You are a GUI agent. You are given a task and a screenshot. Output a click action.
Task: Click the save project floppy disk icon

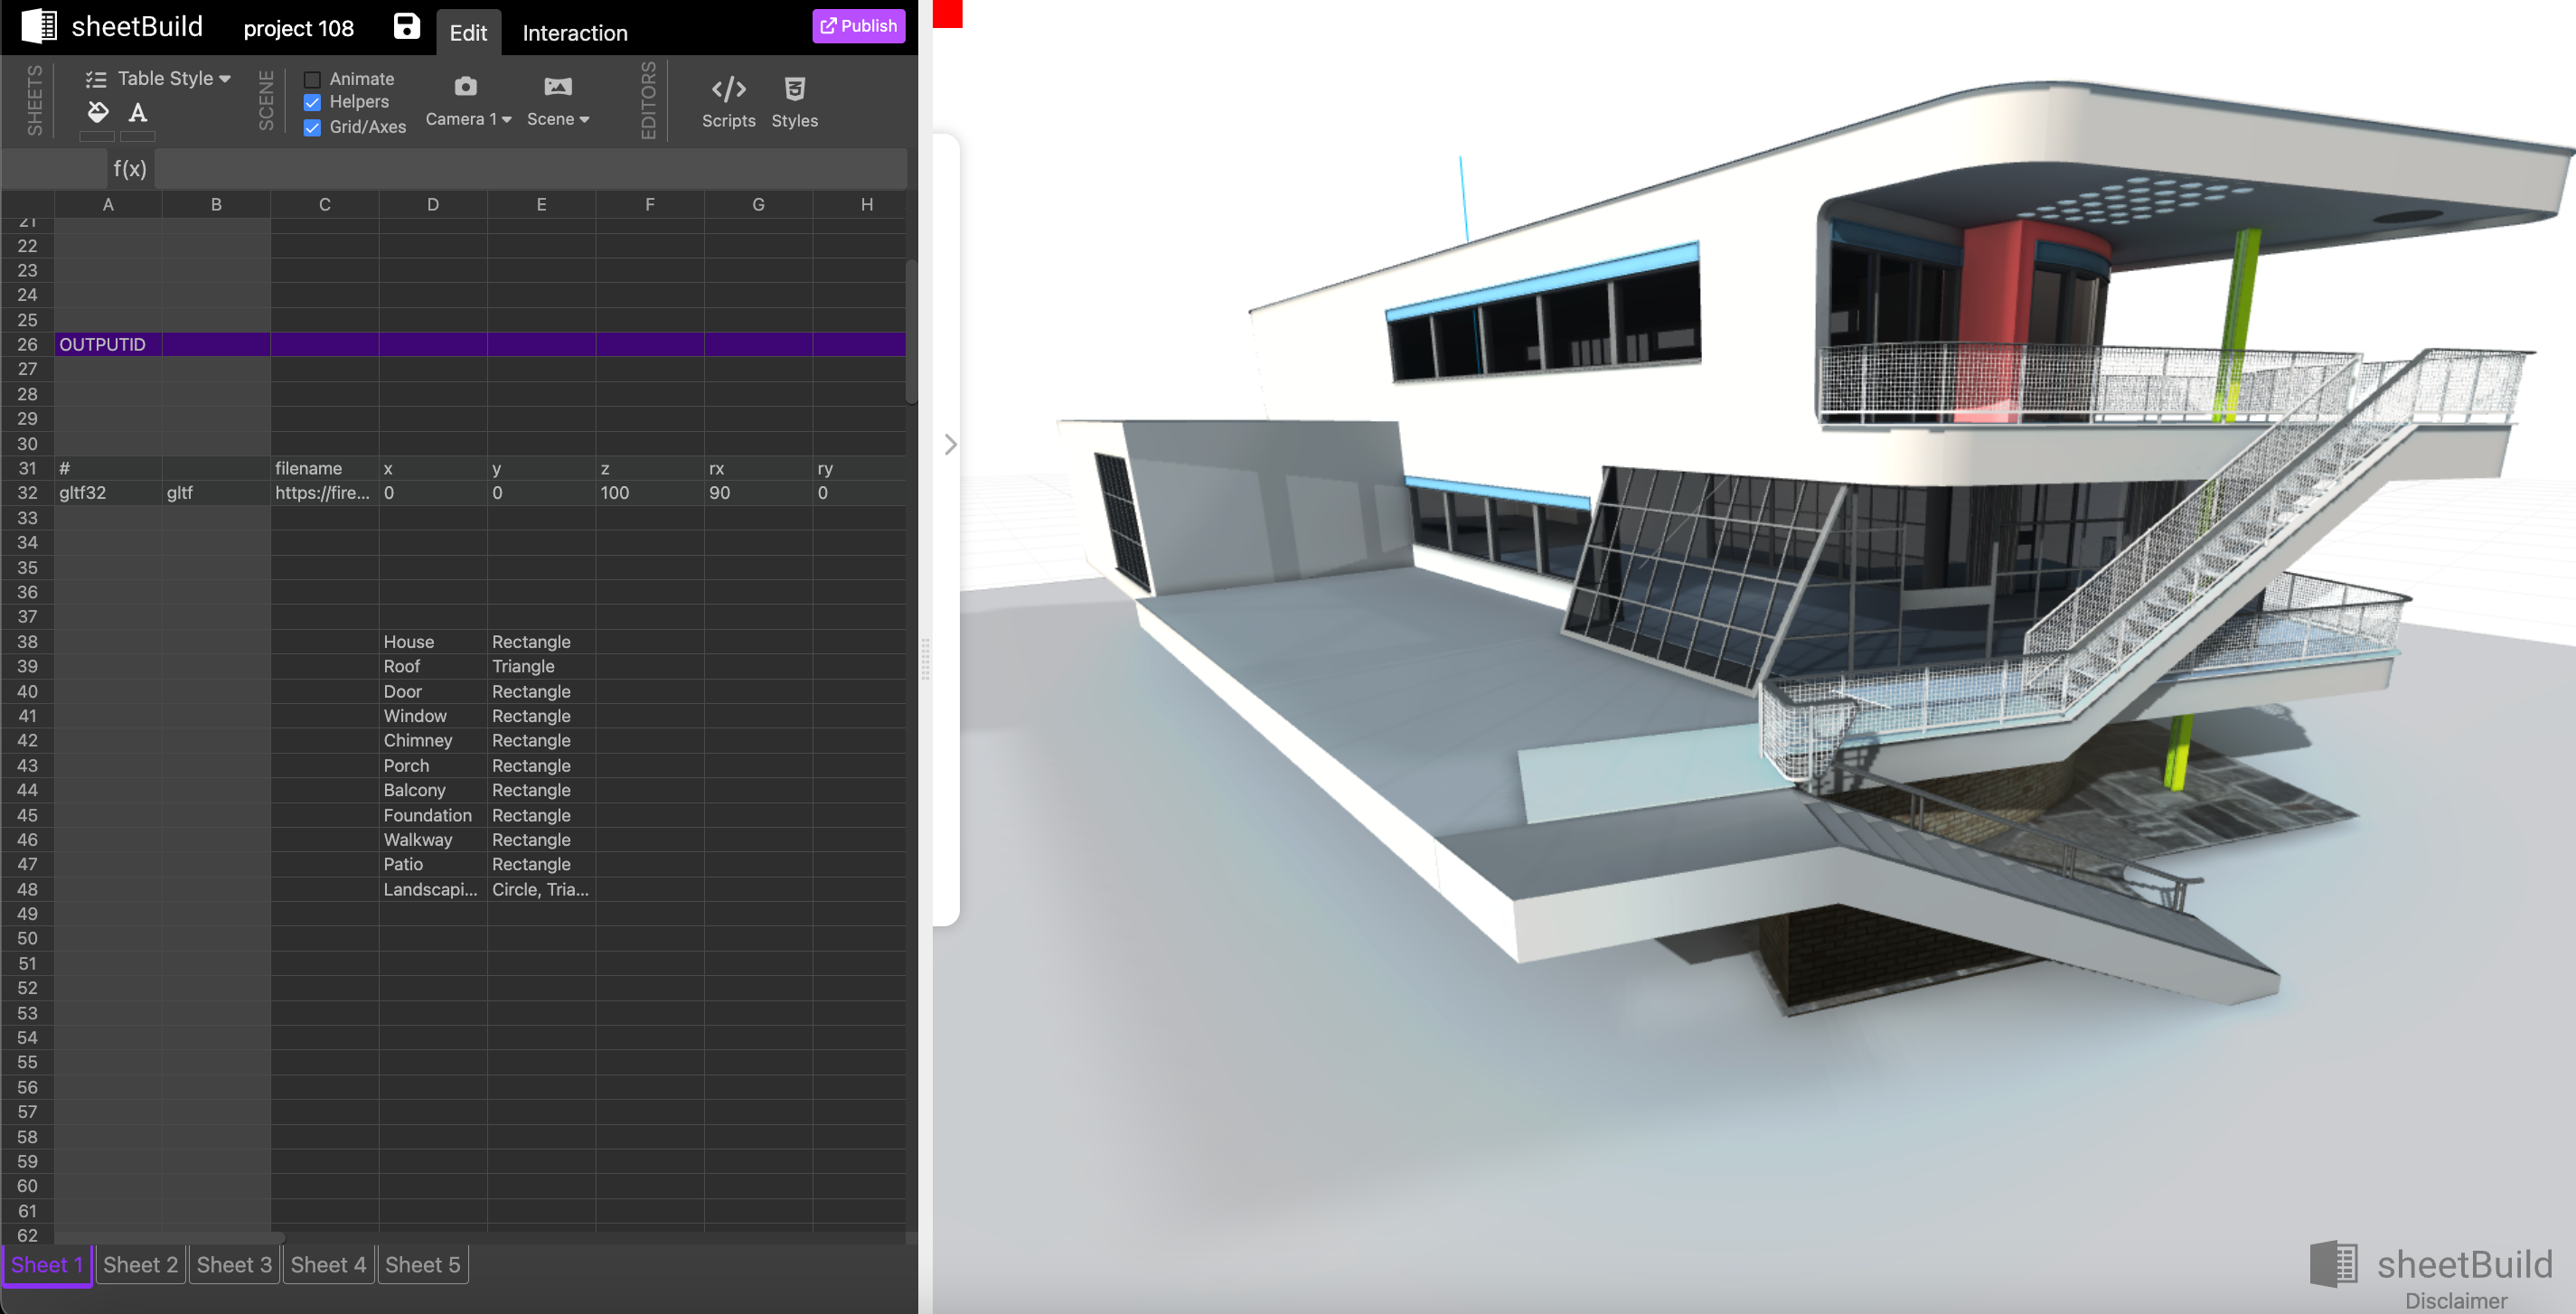pos(406,26)
